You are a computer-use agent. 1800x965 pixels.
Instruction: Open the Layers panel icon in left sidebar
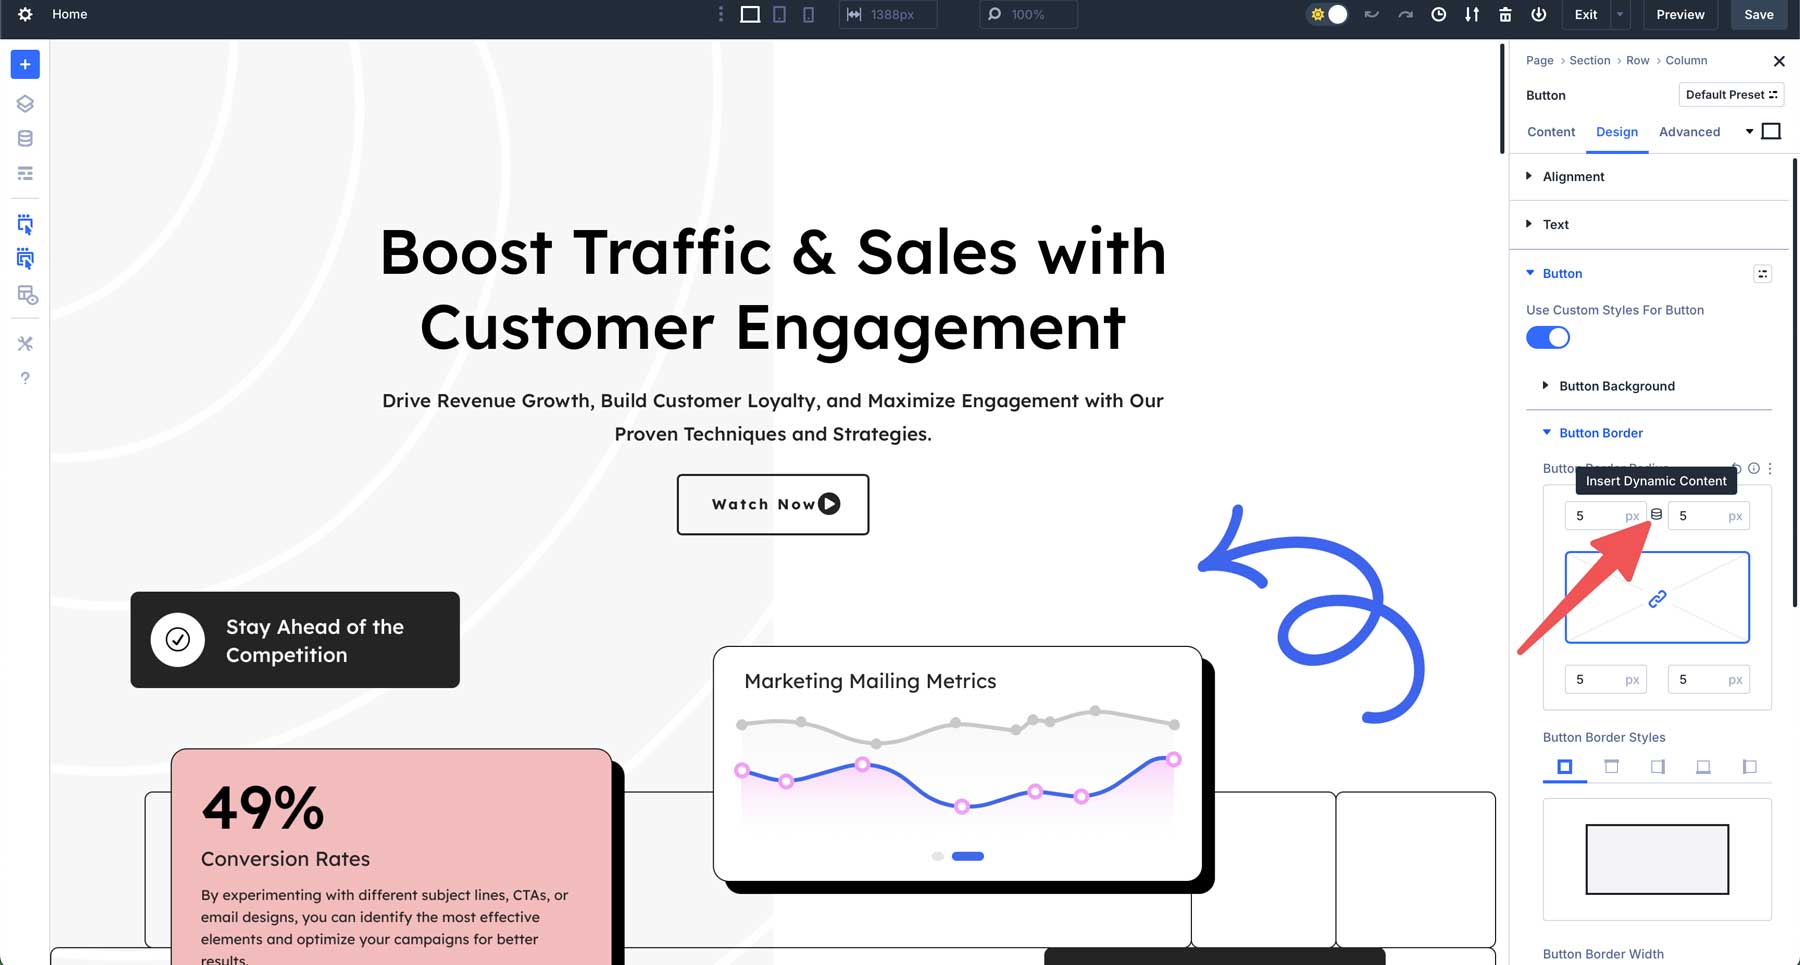tap(24, 103)
